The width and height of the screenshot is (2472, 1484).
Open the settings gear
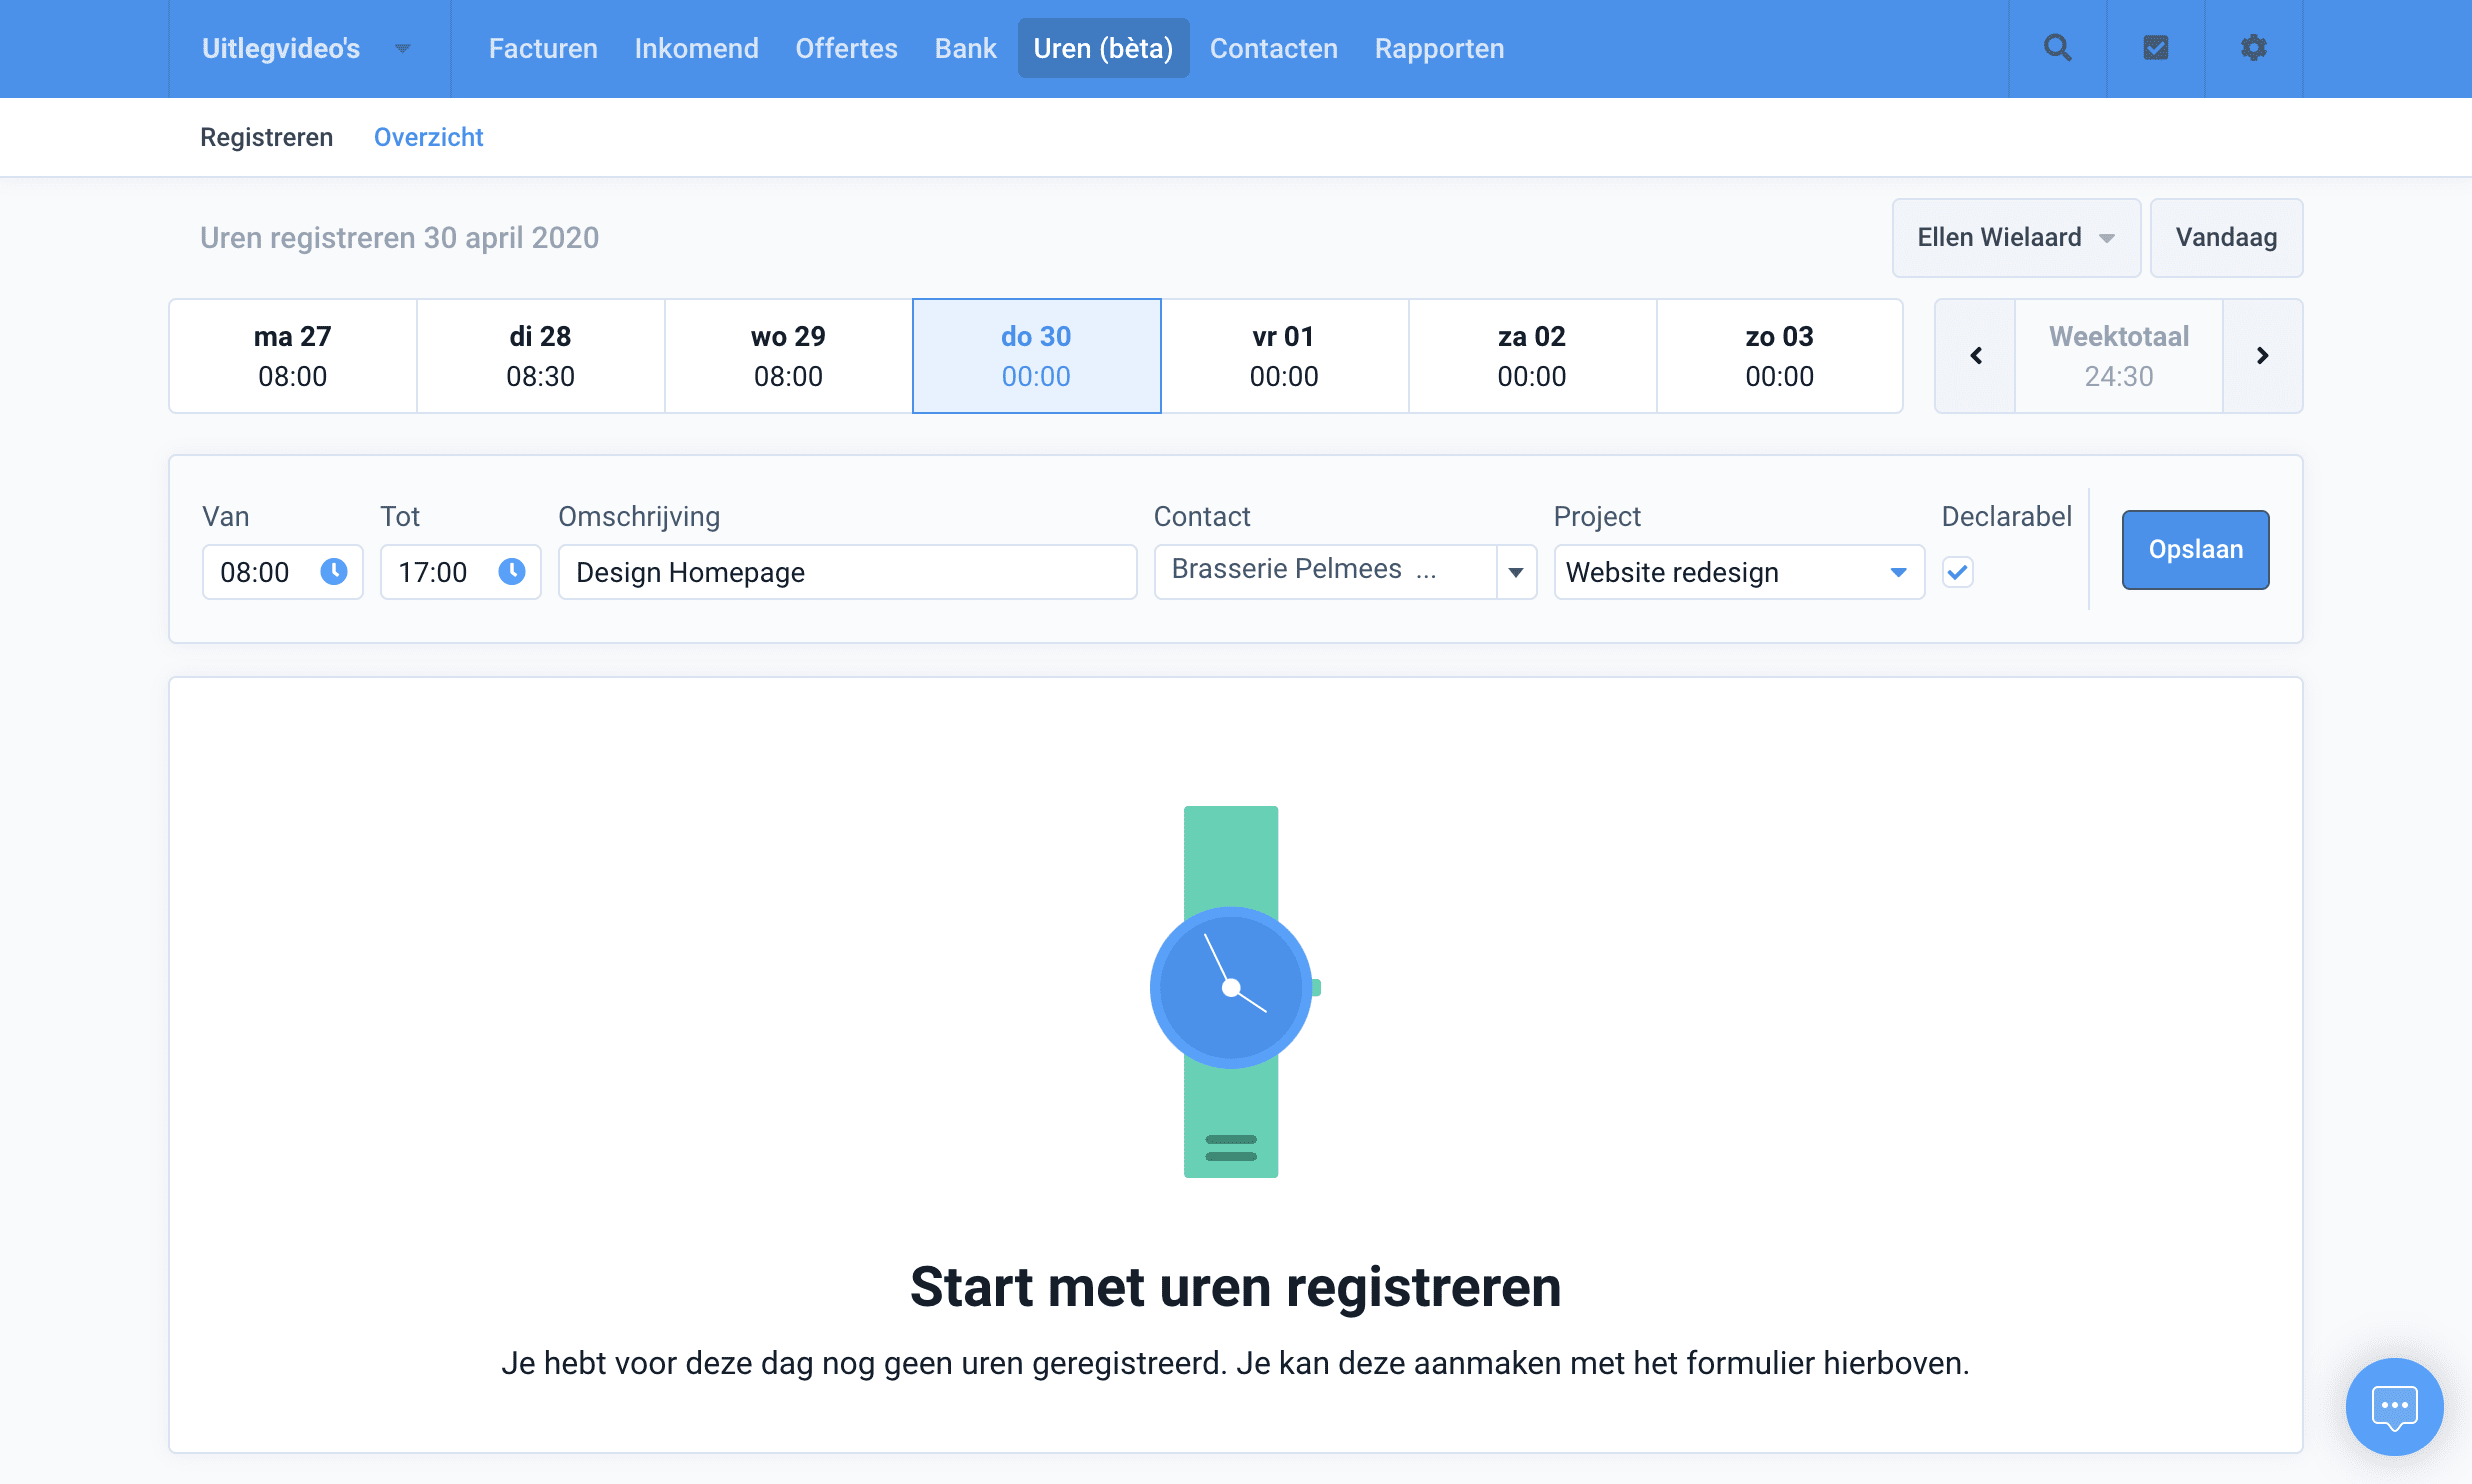pos(2253,47)
